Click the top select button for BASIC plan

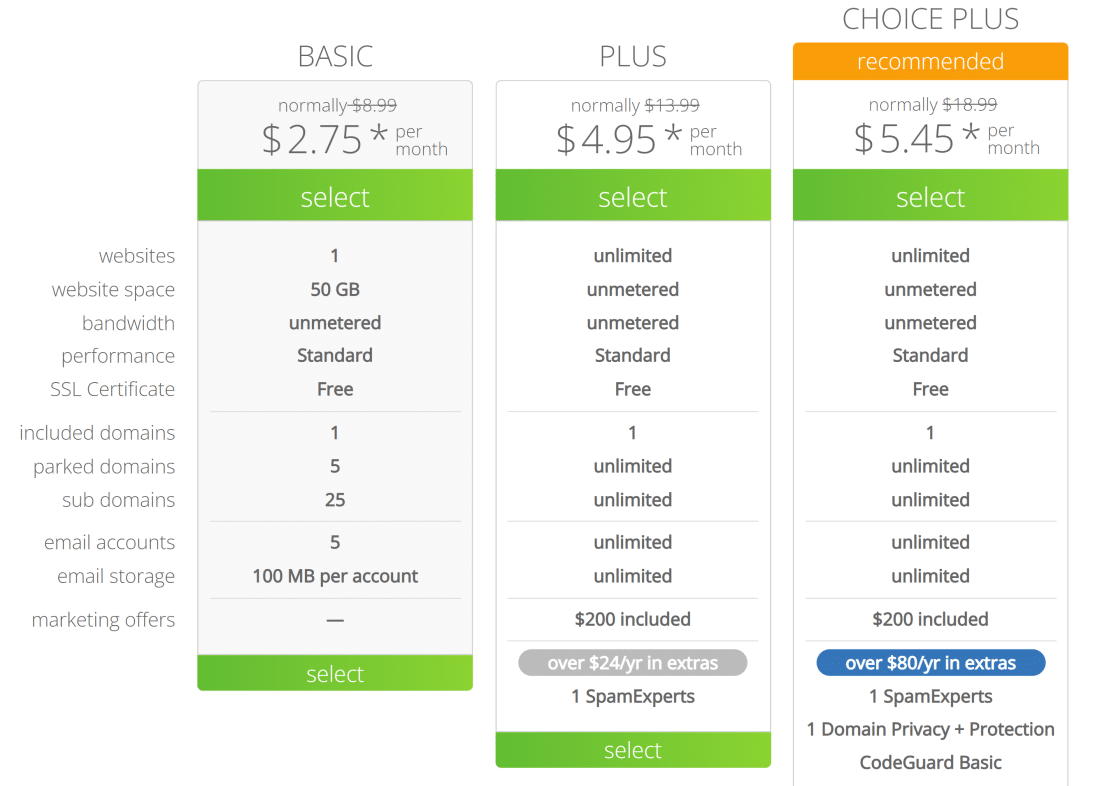(335, 196)
